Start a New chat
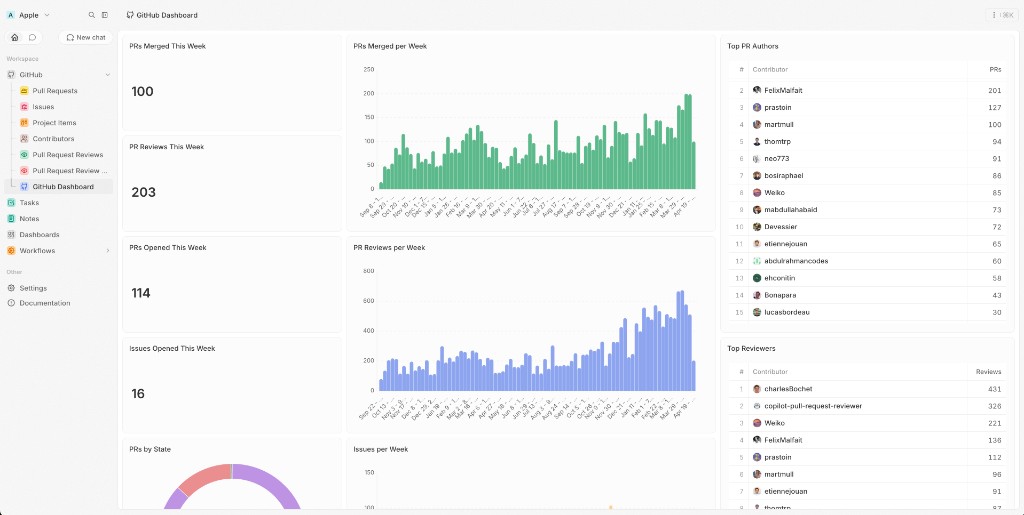 tap(86, 37)
